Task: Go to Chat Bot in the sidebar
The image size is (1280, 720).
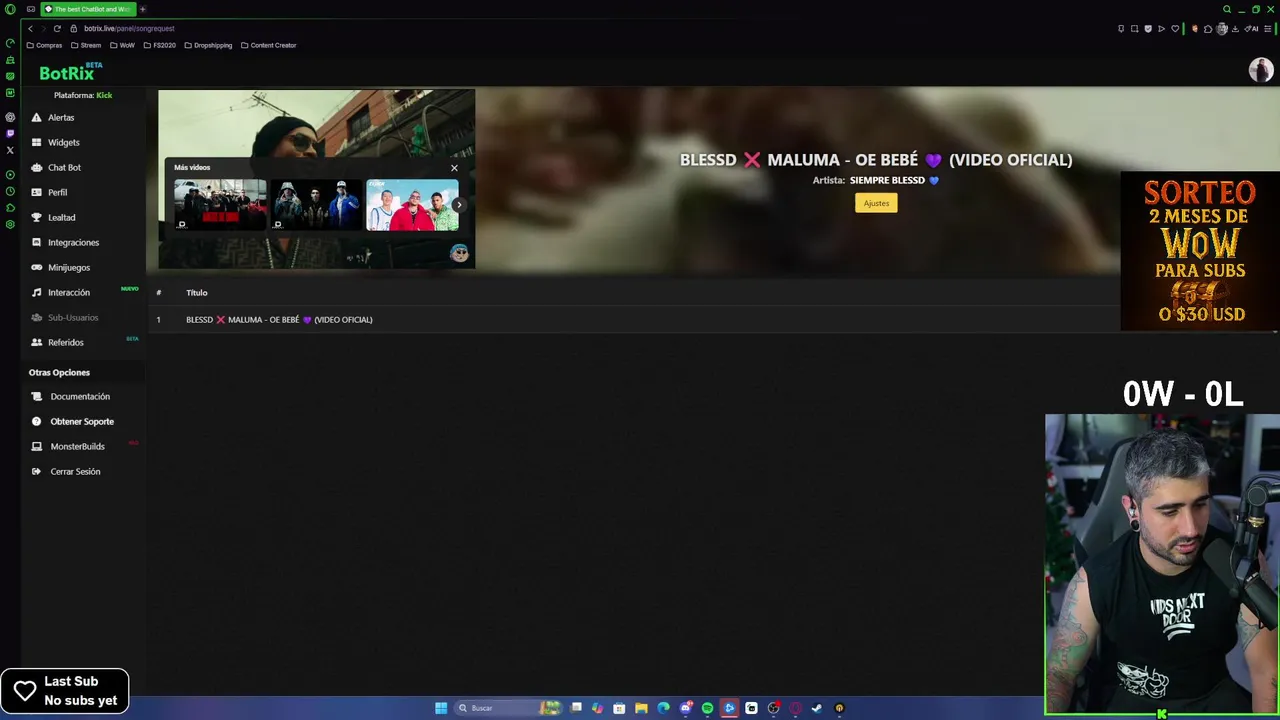Action: click(x=64, y=167)
